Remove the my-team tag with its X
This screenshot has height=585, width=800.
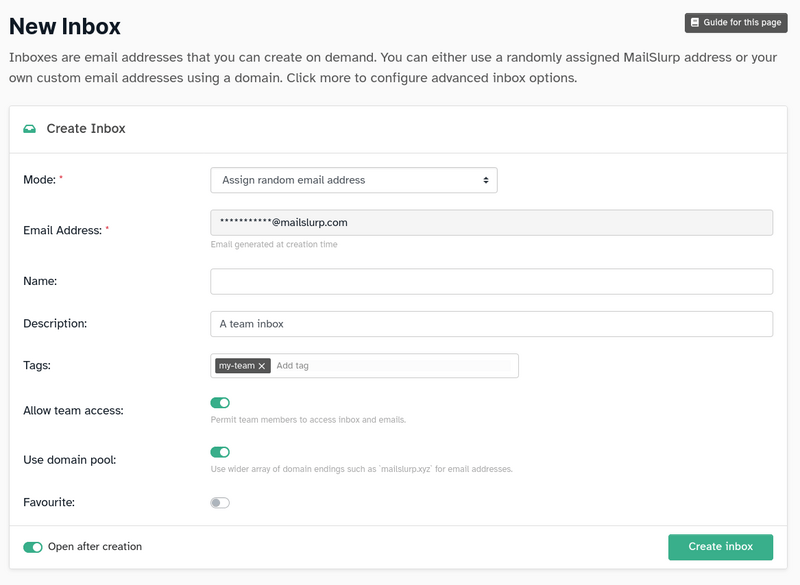pyautogui.click(x=262, y=366)
